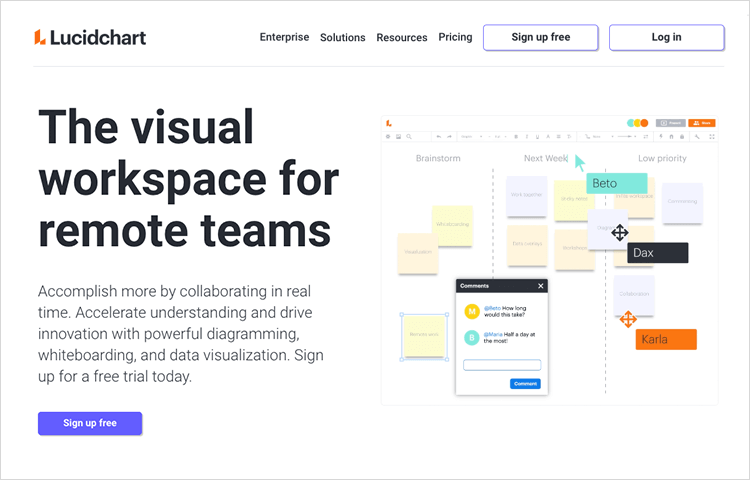Click the Lucidchart logo in header
The image size is (750, 480).
(x=90, y=37)
